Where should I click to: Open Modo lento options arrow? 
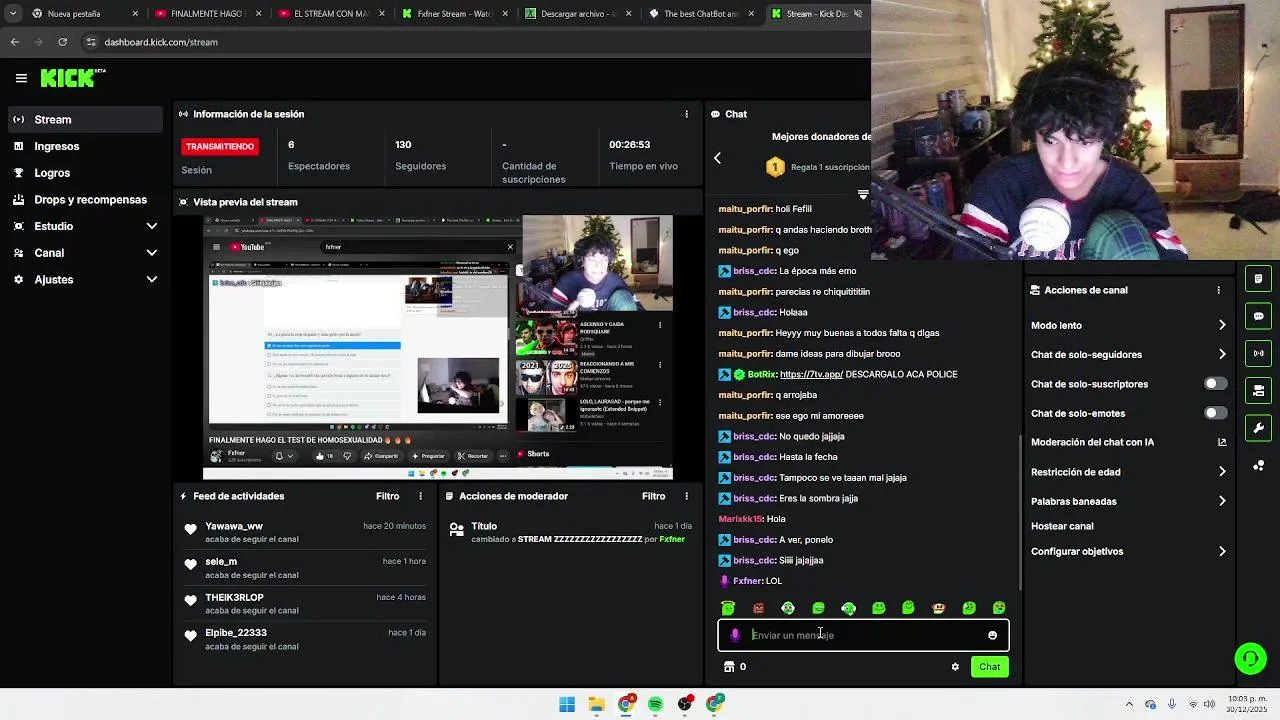pos(1222,325)
